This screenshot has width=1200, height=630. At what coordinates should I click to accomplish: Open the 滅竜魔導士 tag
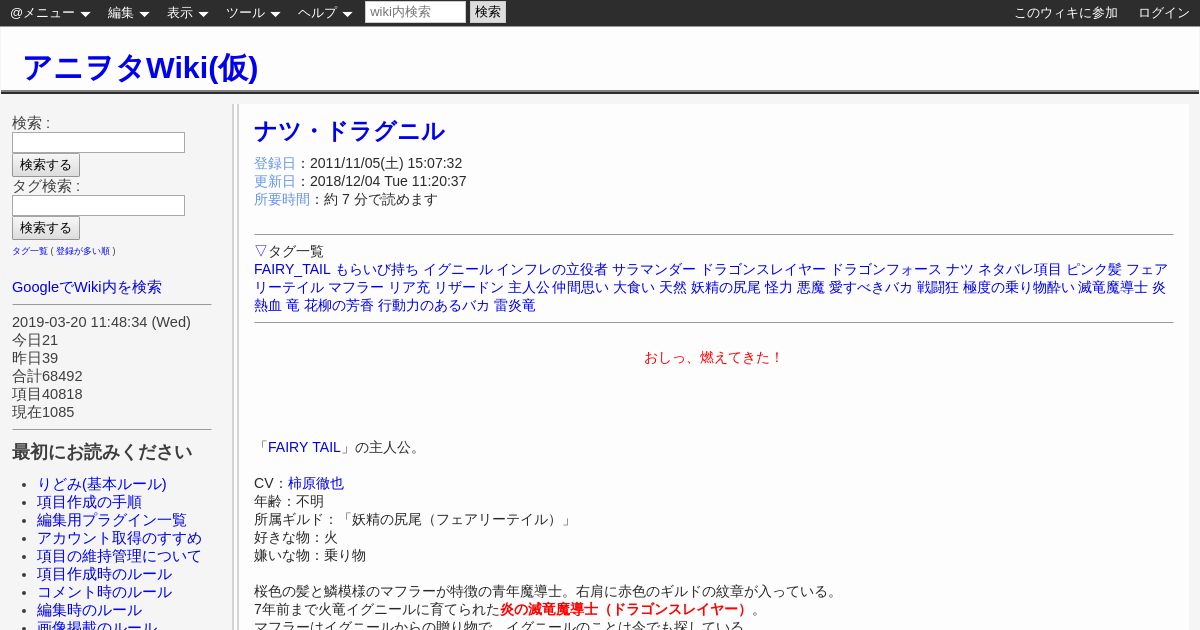click(x=1113, y=287)
